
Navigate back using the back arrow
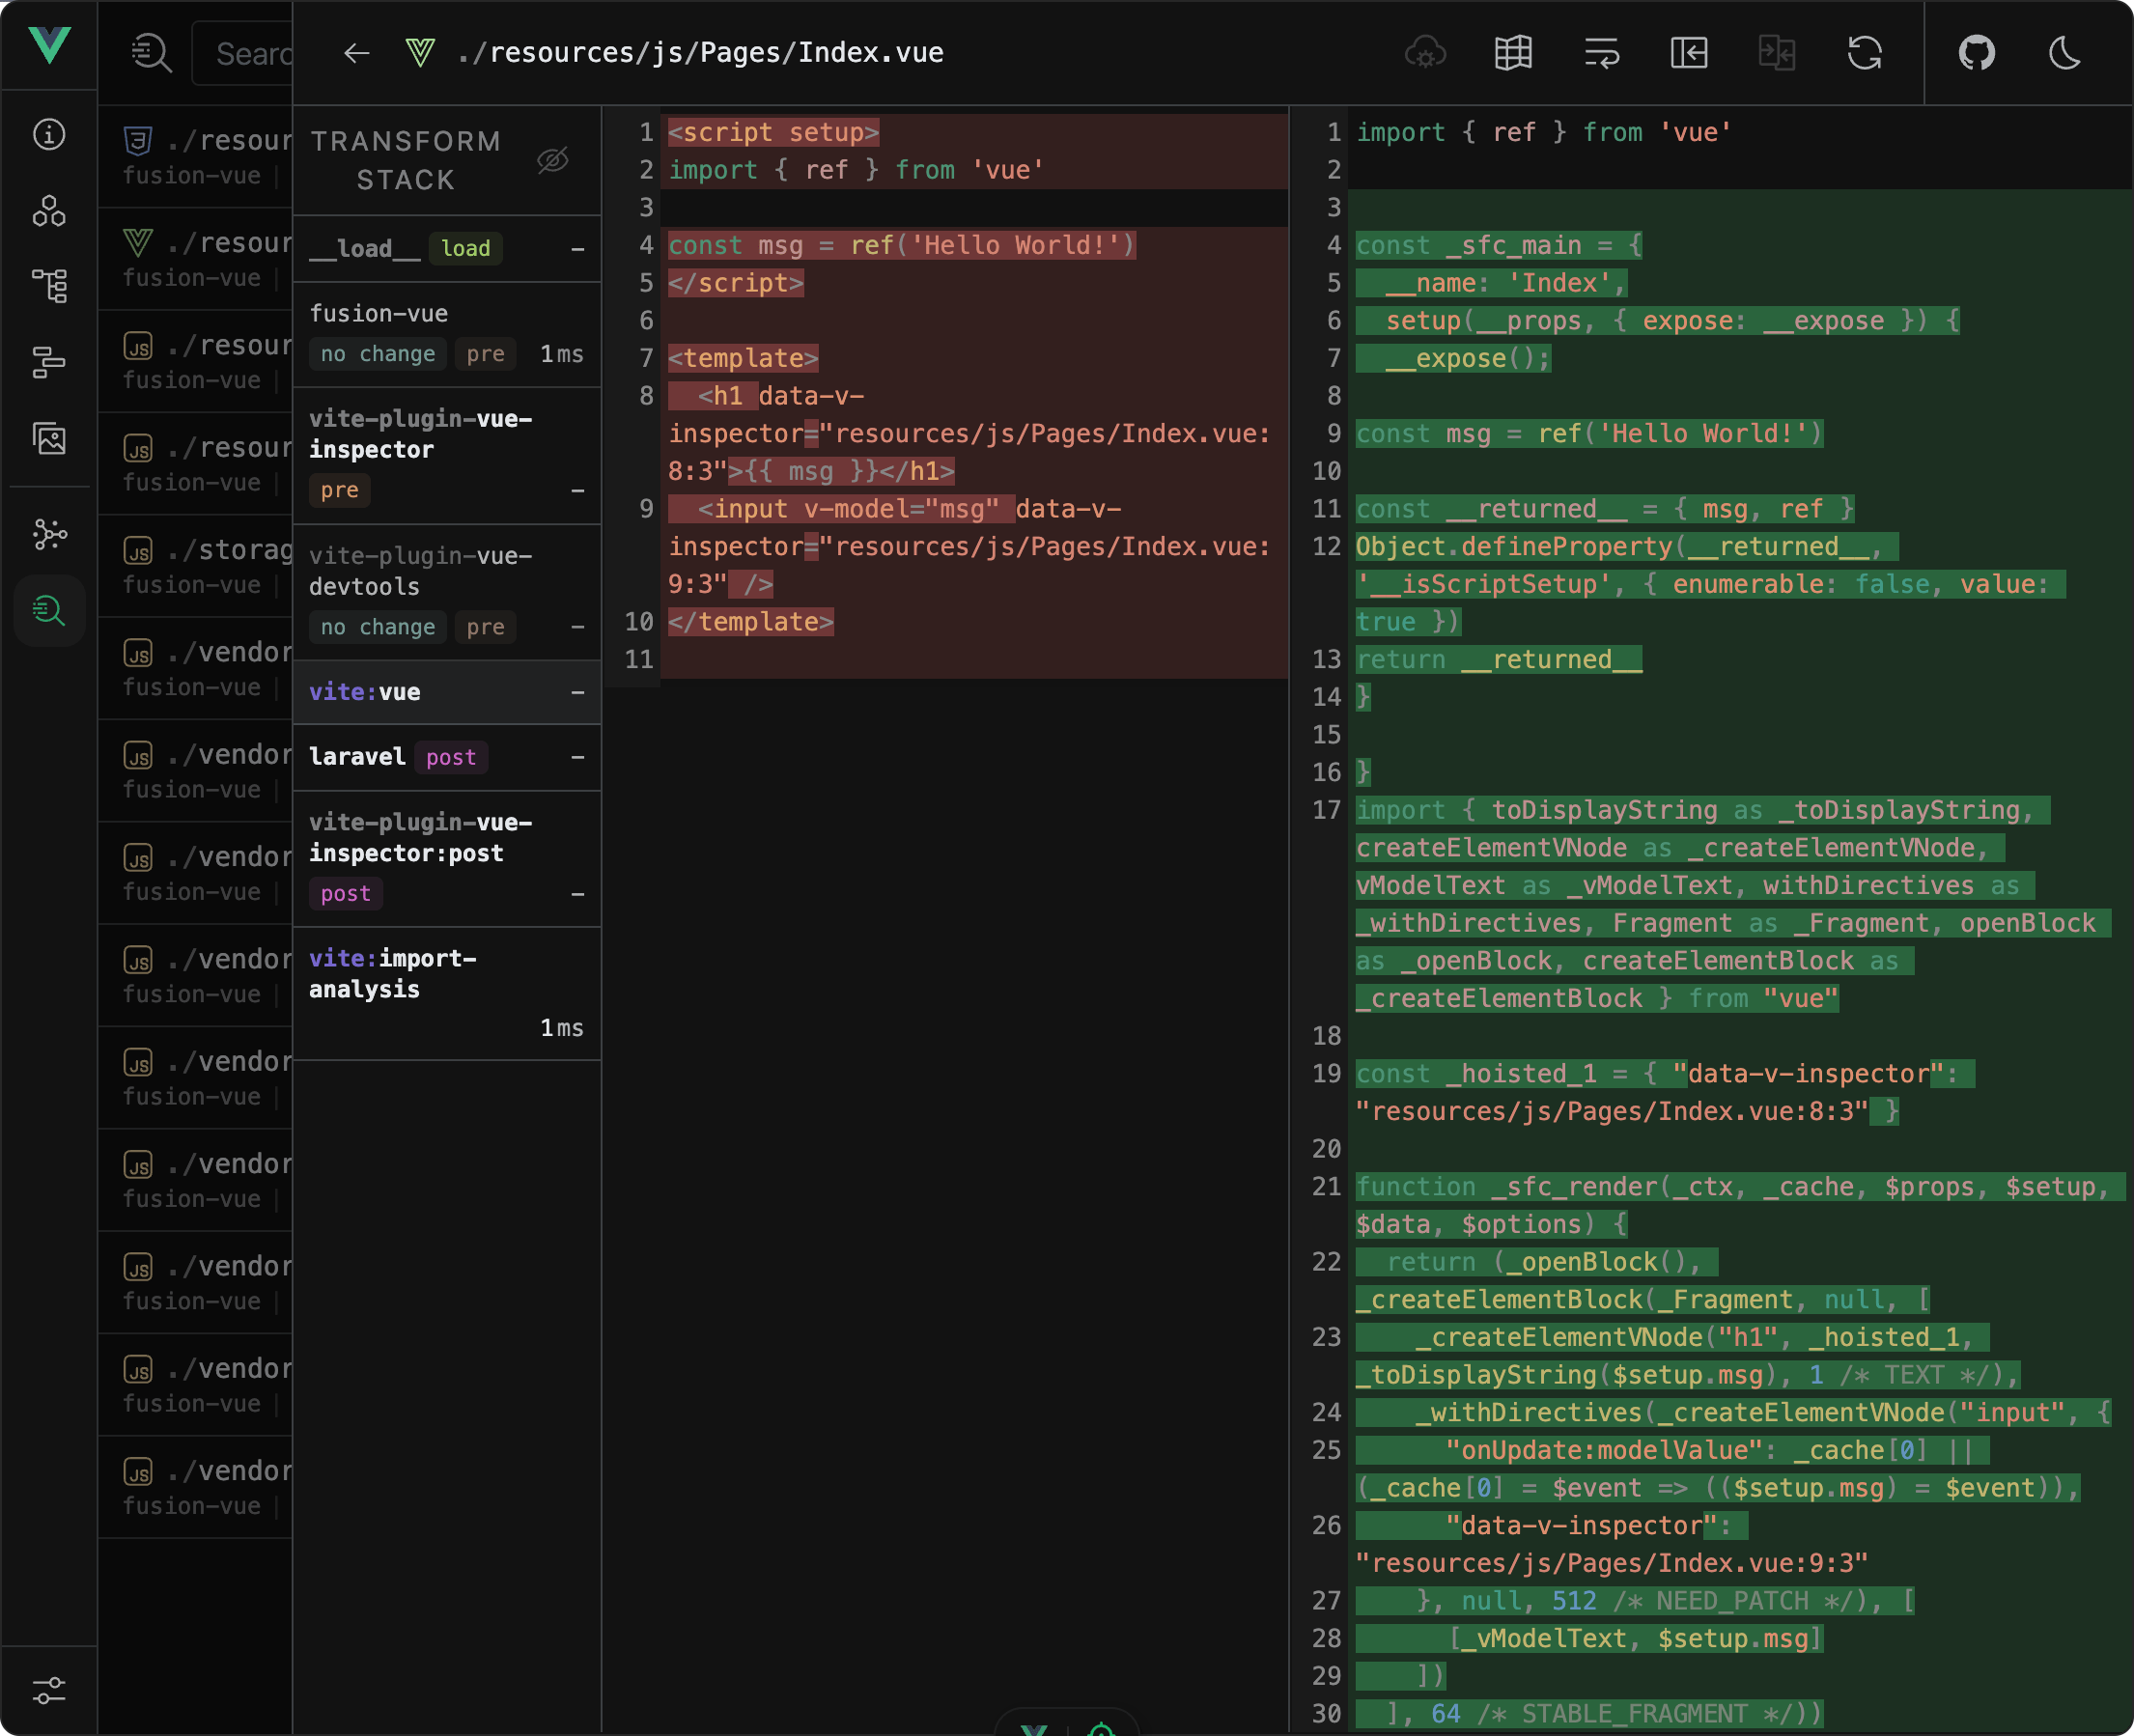click(356, 53)
